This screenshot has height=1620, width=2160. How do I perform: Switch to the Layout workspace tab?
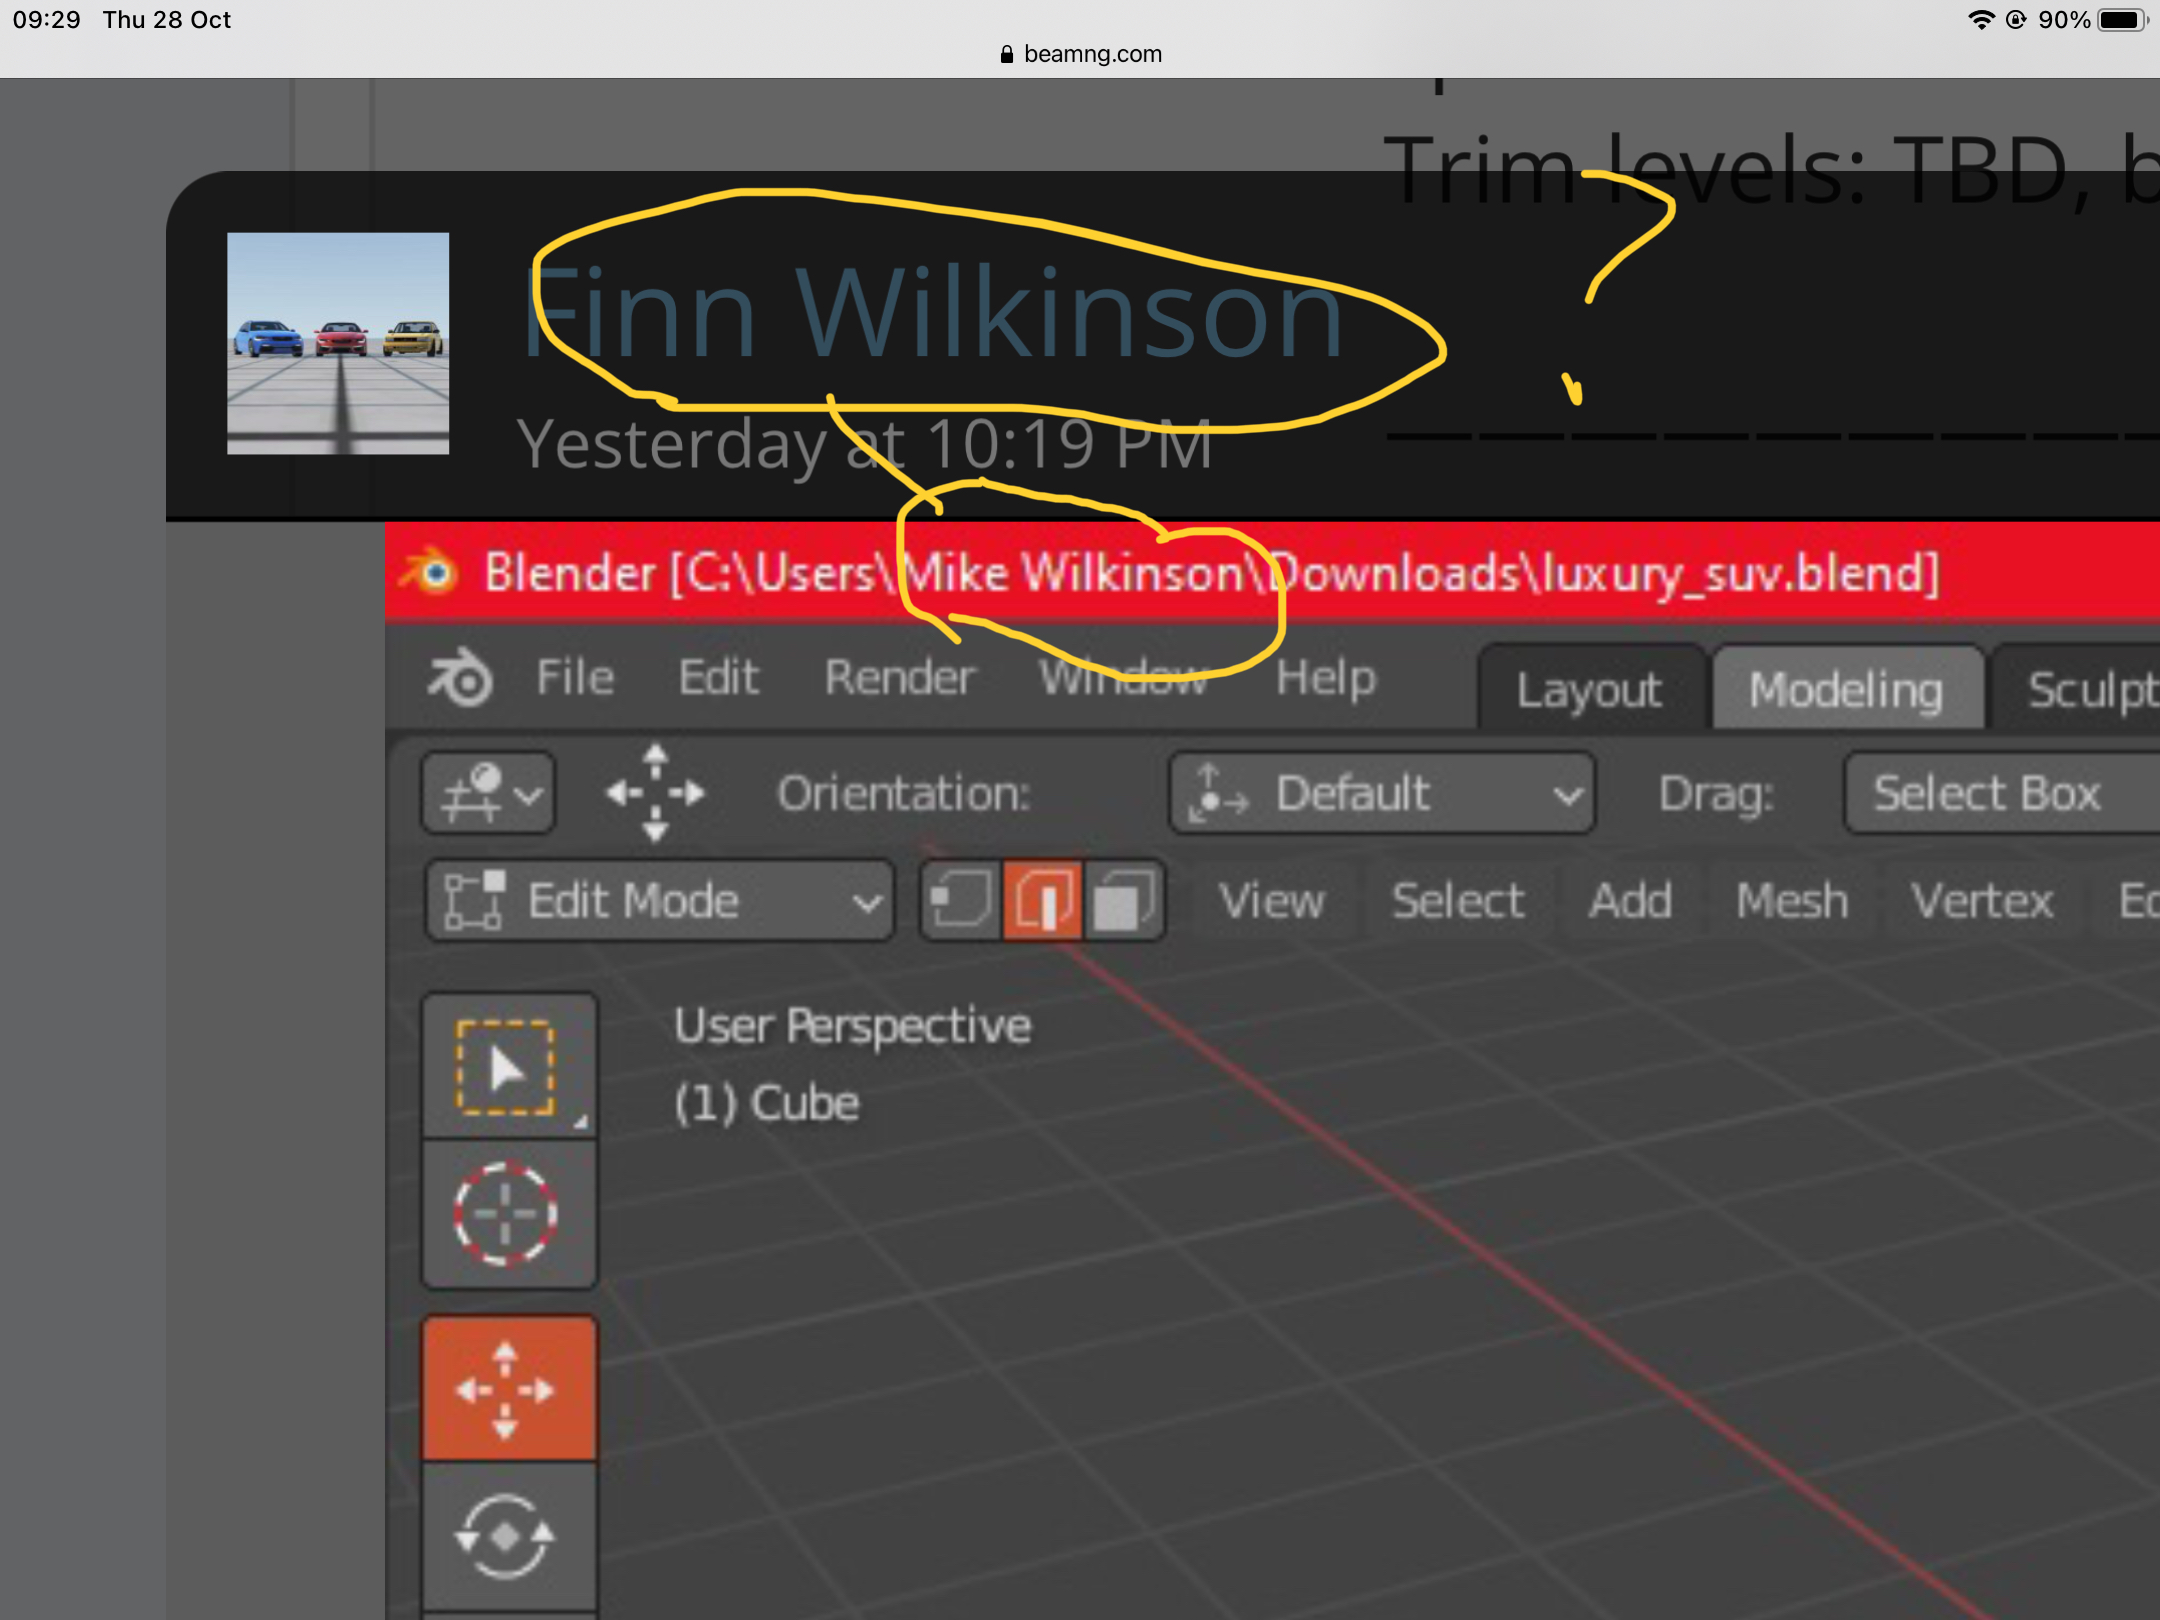pyautogui.click(x=1590, y=688)
